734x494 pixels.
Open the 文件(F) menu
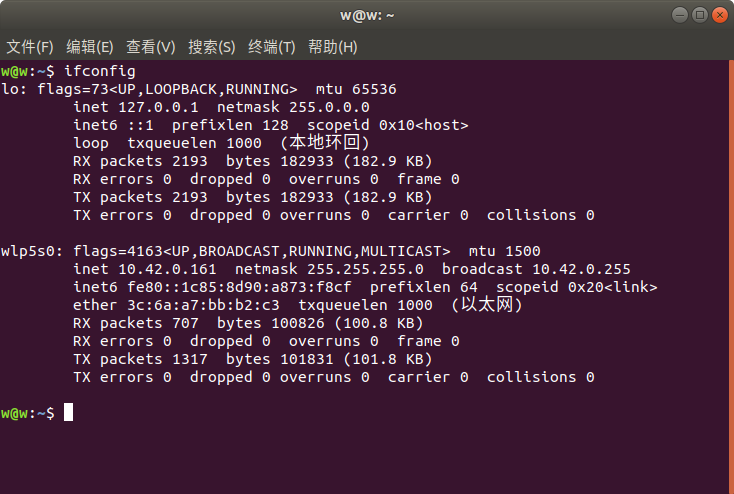point(30,47)
